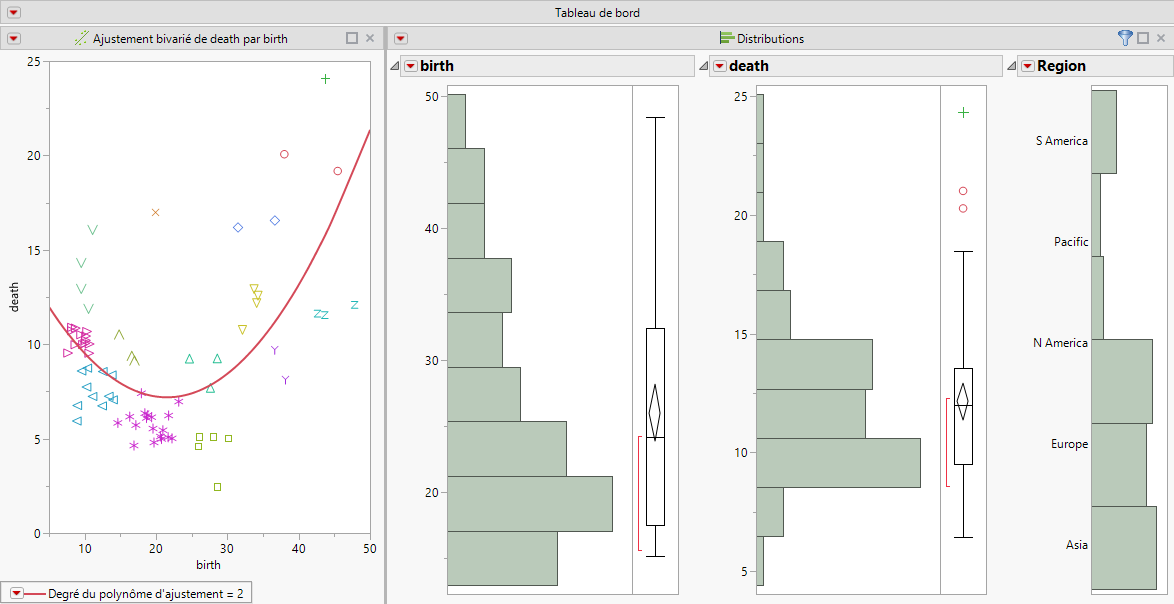Open the Distributions red triangle menu

coord(401,38)
